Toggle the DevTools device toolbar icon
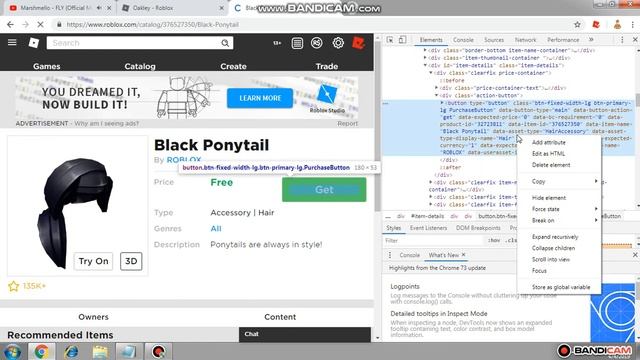The width and height of the screenshot is (640, 360). (402, 40)
